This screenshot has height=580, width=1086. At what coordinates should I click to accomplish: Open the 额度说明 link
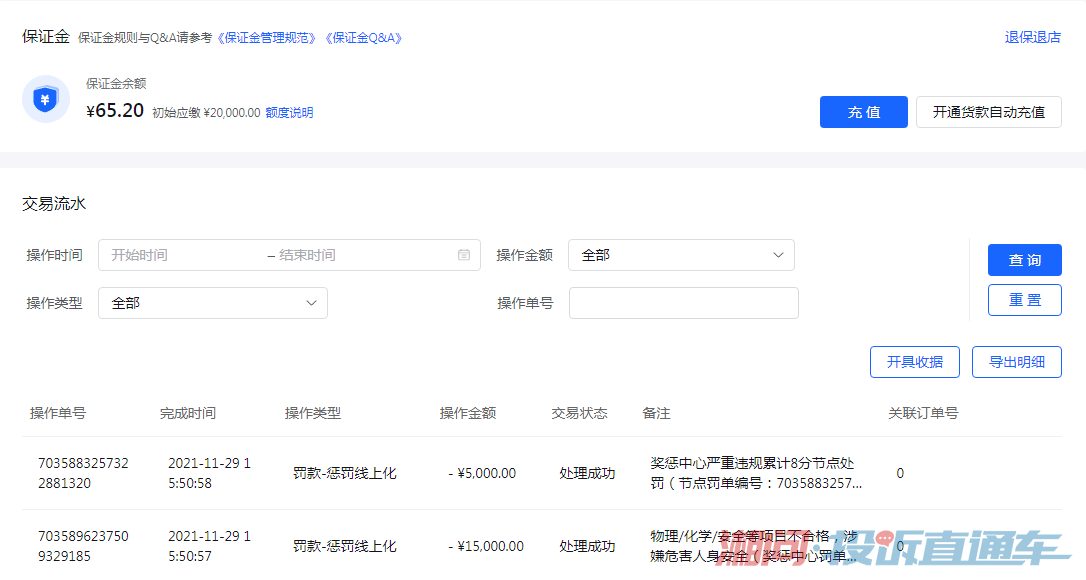tap(290, 112)
